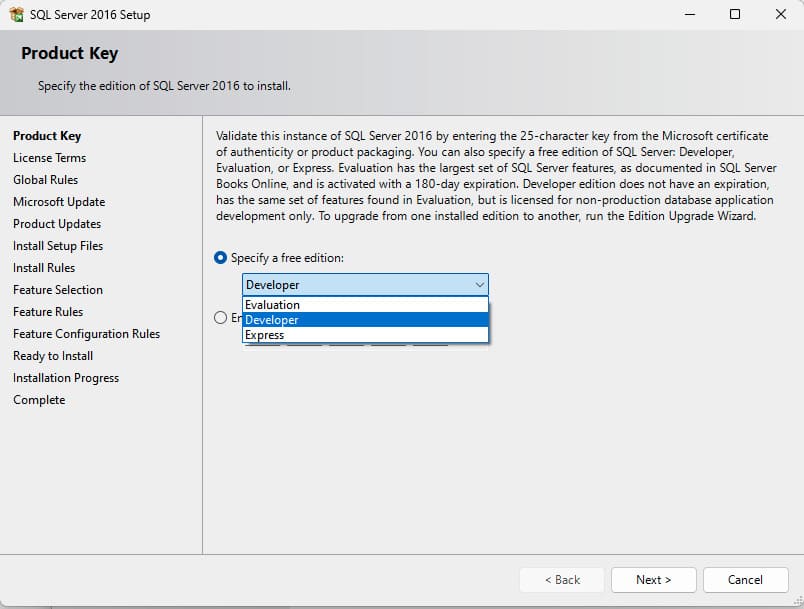Minimize the SQL Server Setup window
804x609 pixels.
click(689, 15)
